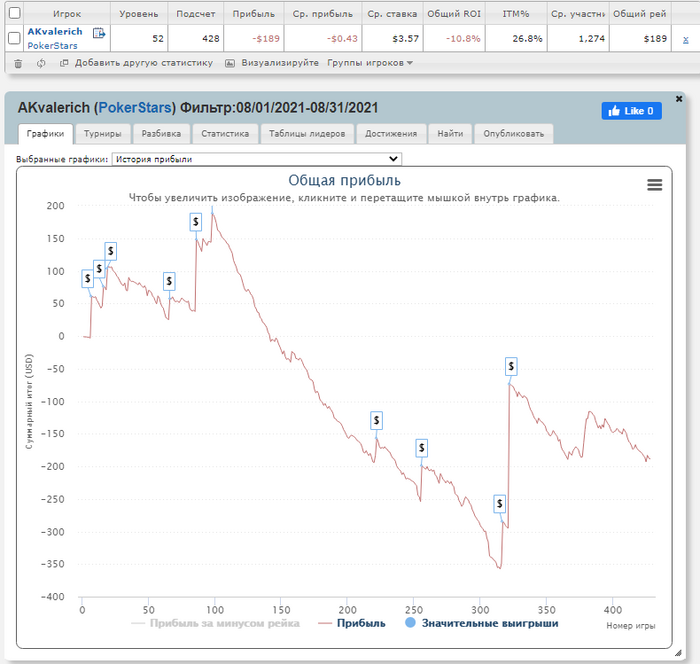Screen dimensions: 700x664
Task: Switch to the Достижения tab
Action: coord(391,134)
